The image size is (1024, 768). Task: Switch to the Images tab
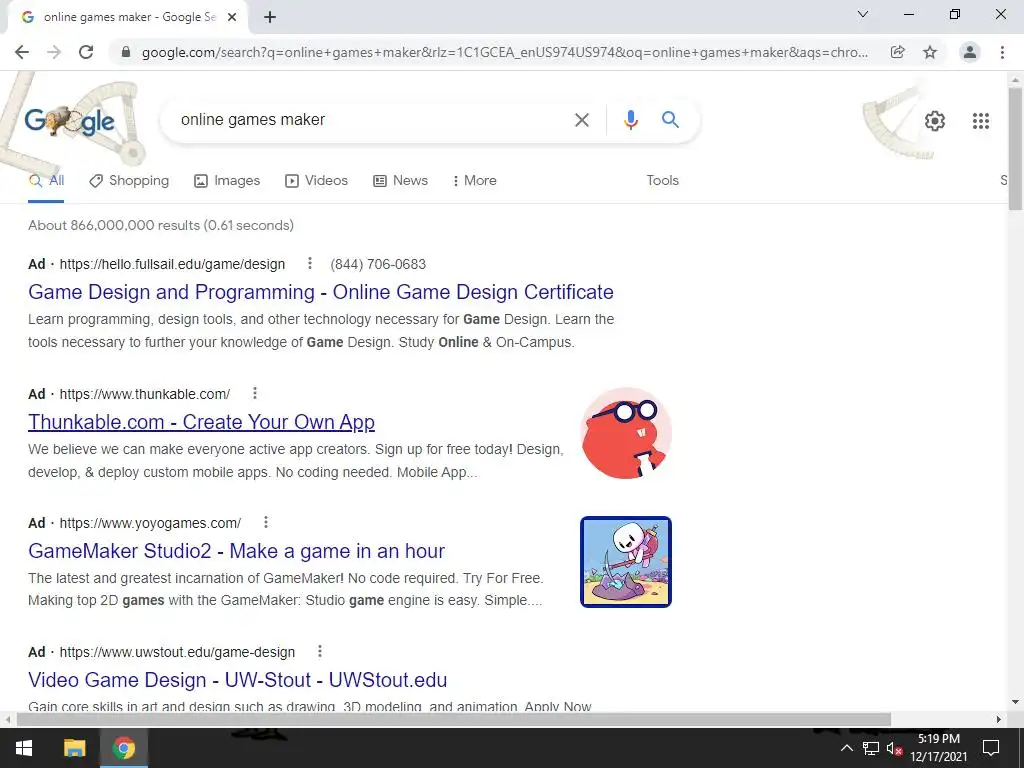pyautogui.click(x=227, y=181)
